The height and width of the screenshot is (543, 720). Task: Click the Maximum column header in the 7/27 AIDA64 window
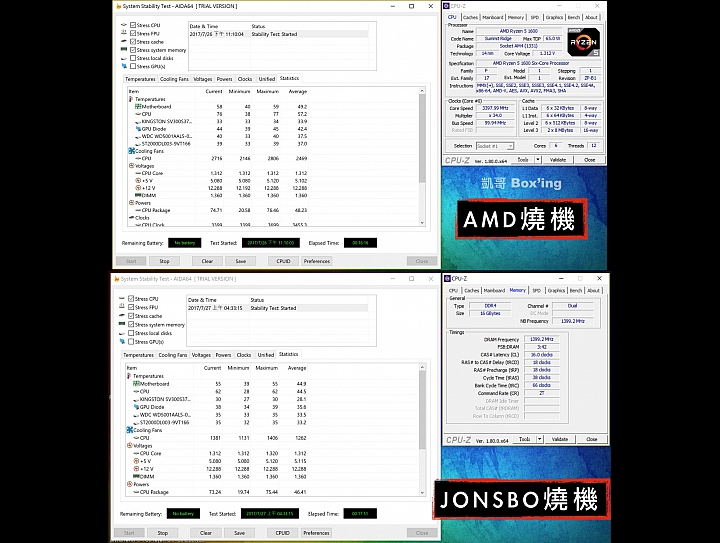[266, 368]
